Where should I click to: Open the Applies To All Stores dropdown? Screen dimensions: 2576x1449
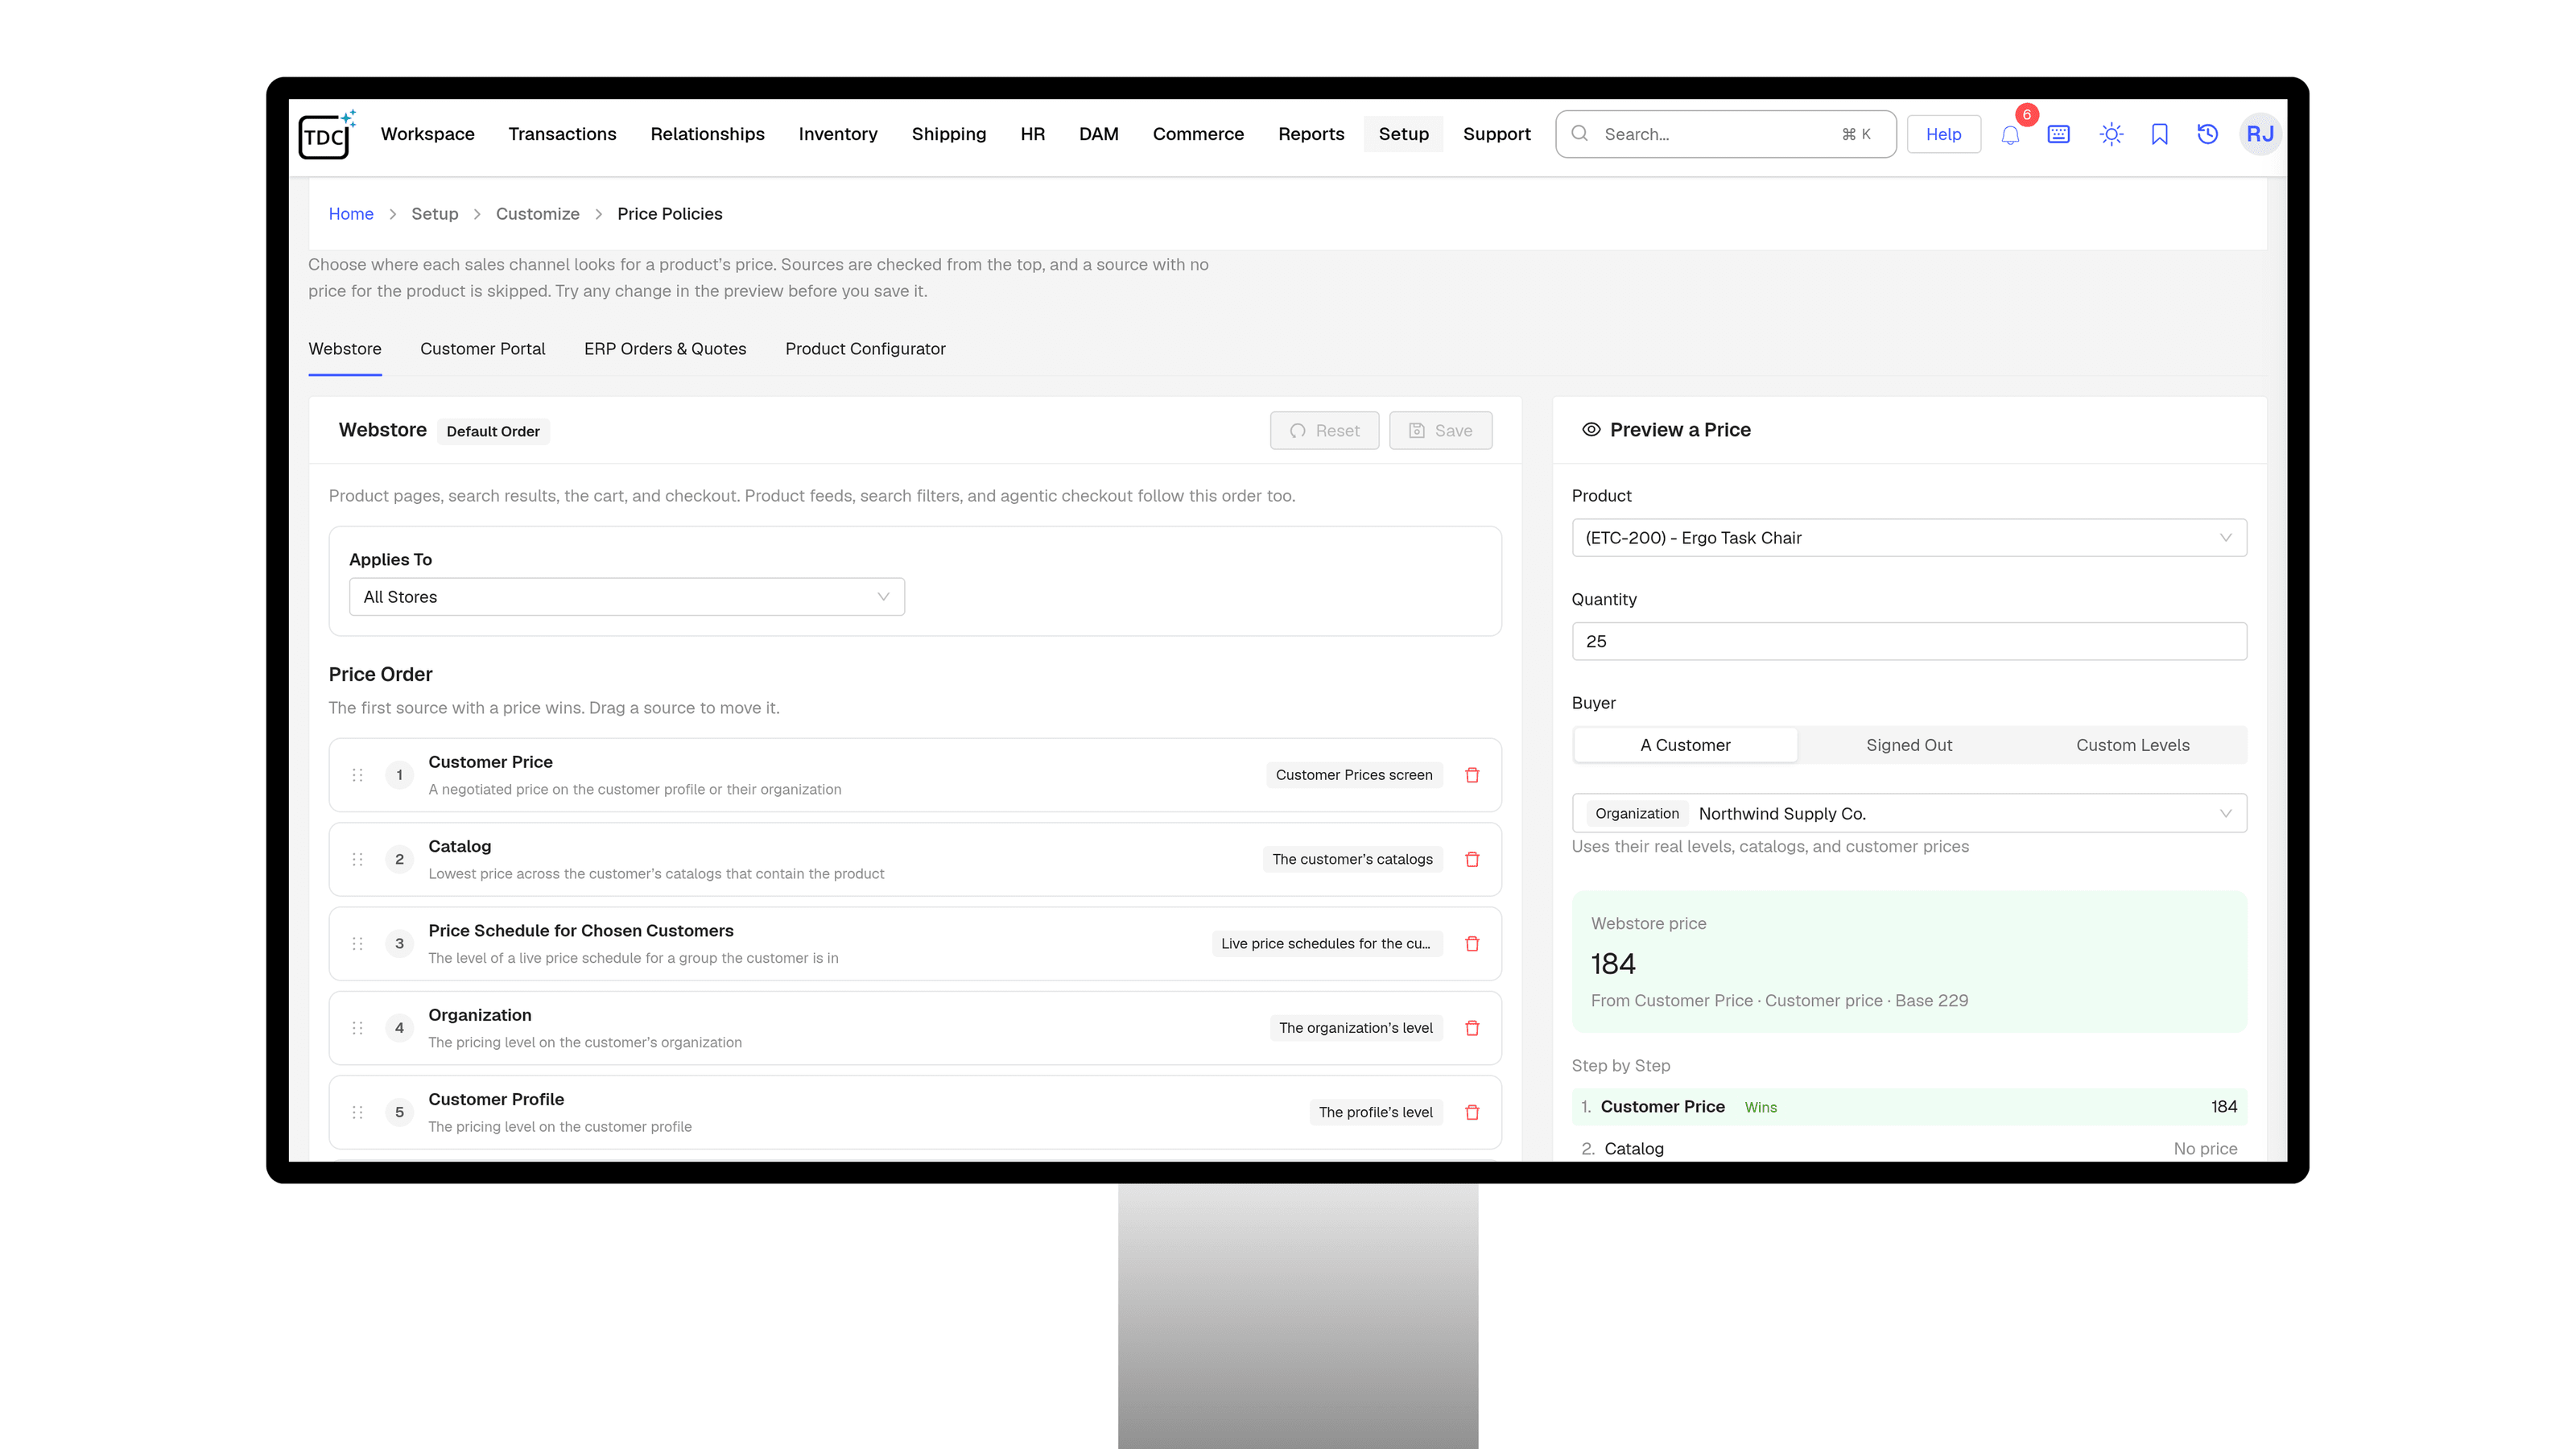coord(627,597)
